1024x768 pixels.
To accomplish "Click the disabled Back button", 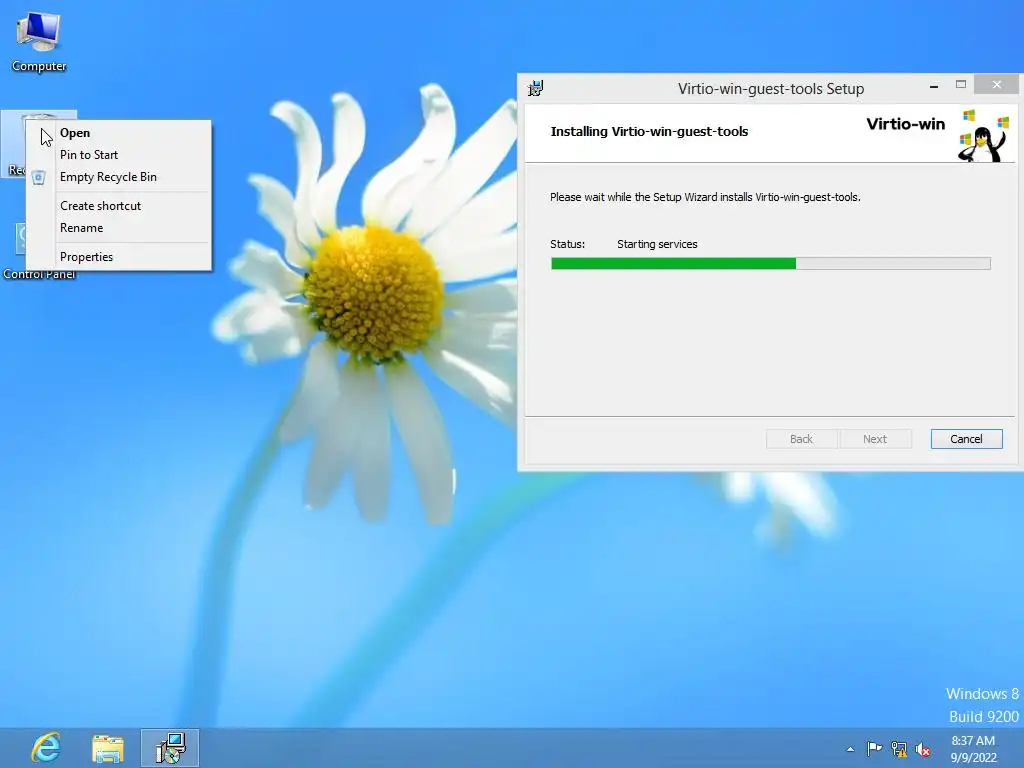I will point(801,439).
